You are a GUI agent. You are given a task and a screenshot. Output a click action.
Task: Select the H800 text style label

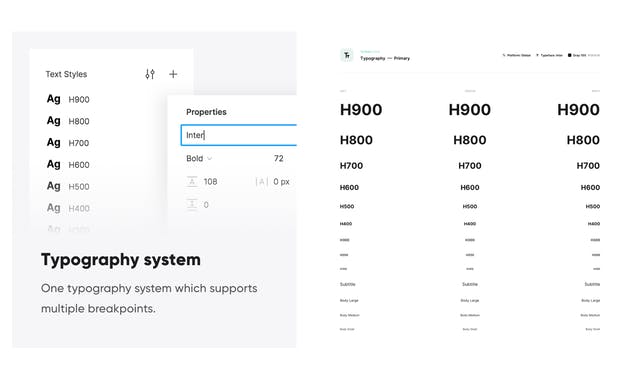[79, 122]
